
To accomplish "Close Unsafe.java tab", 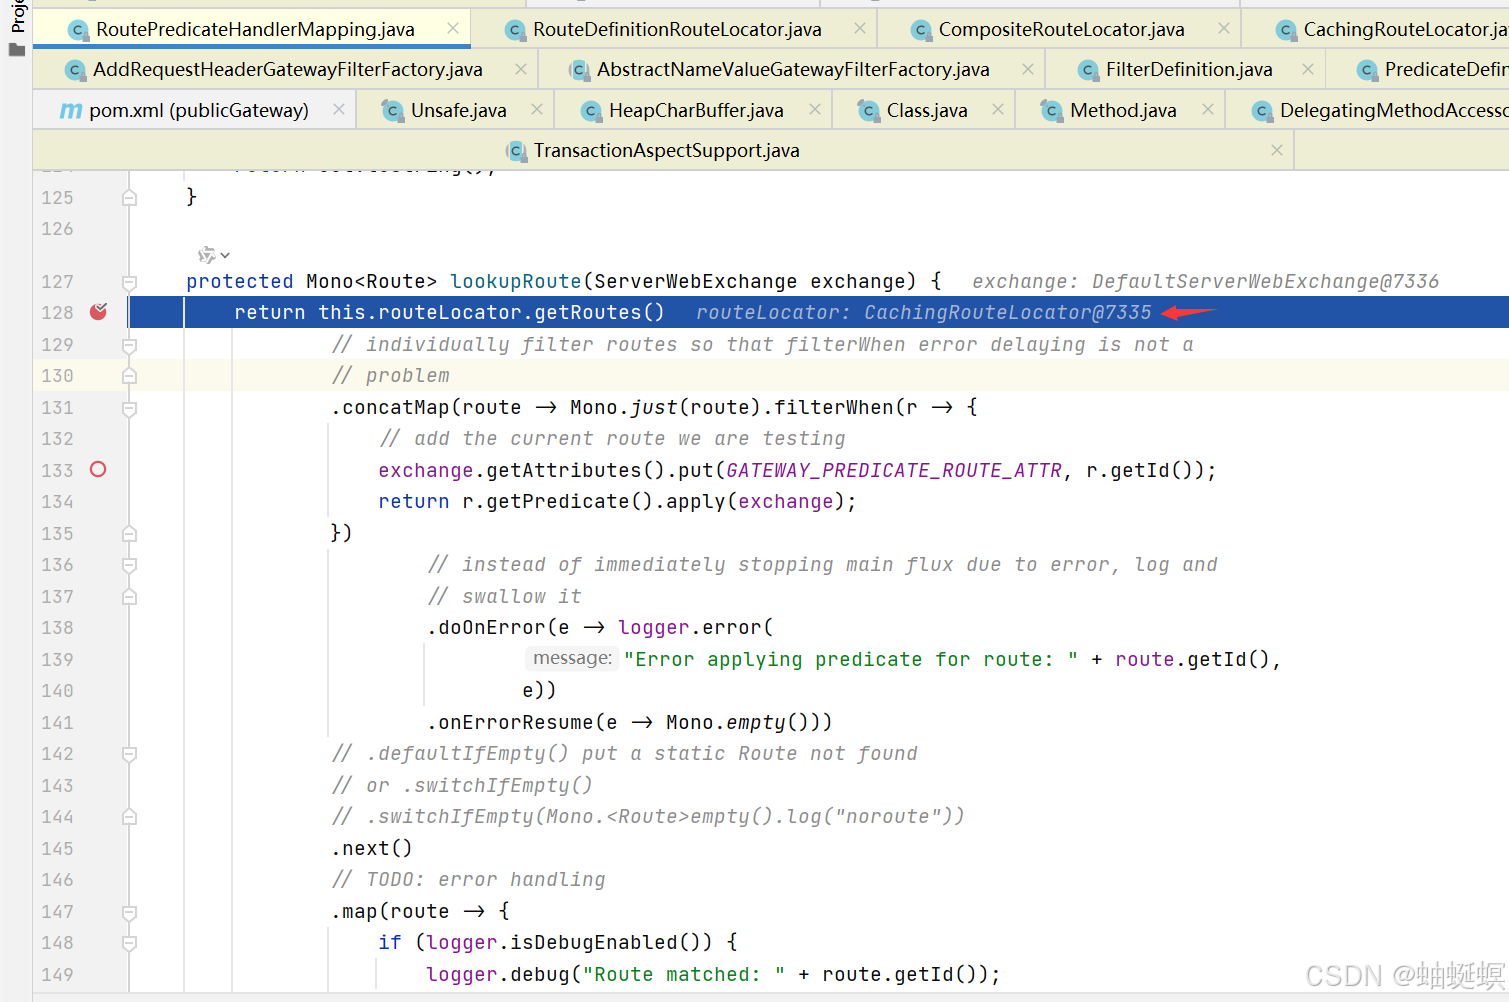I will pos(537,108).
